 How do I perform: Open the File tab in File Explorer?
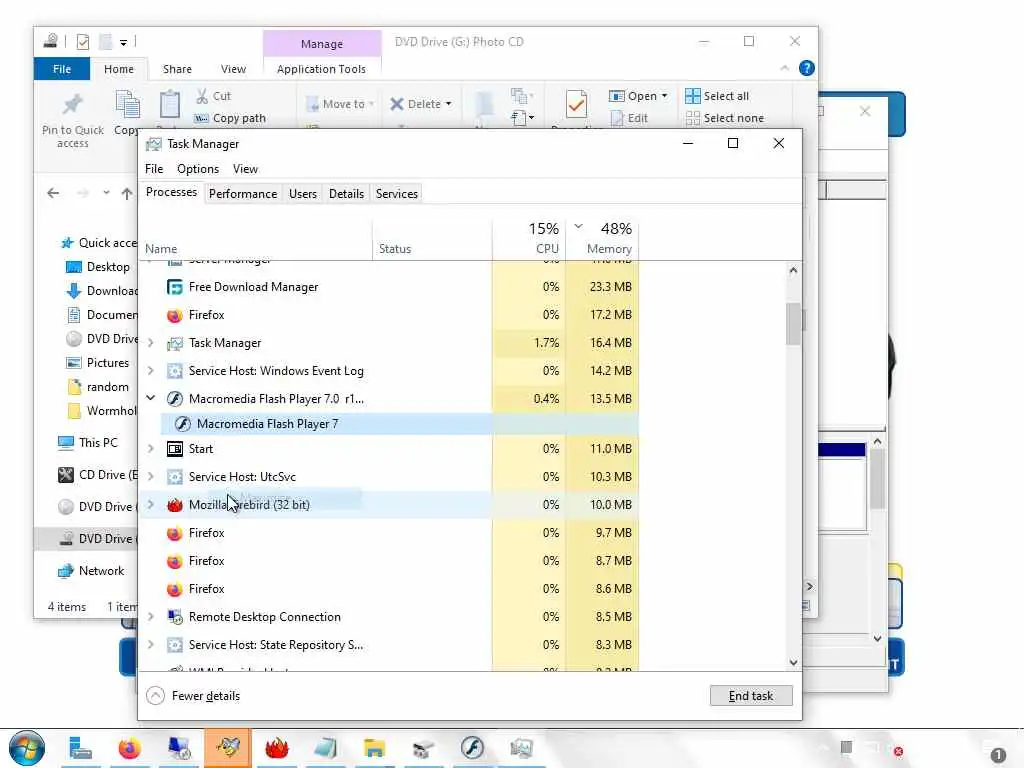(x=62, y=69)
